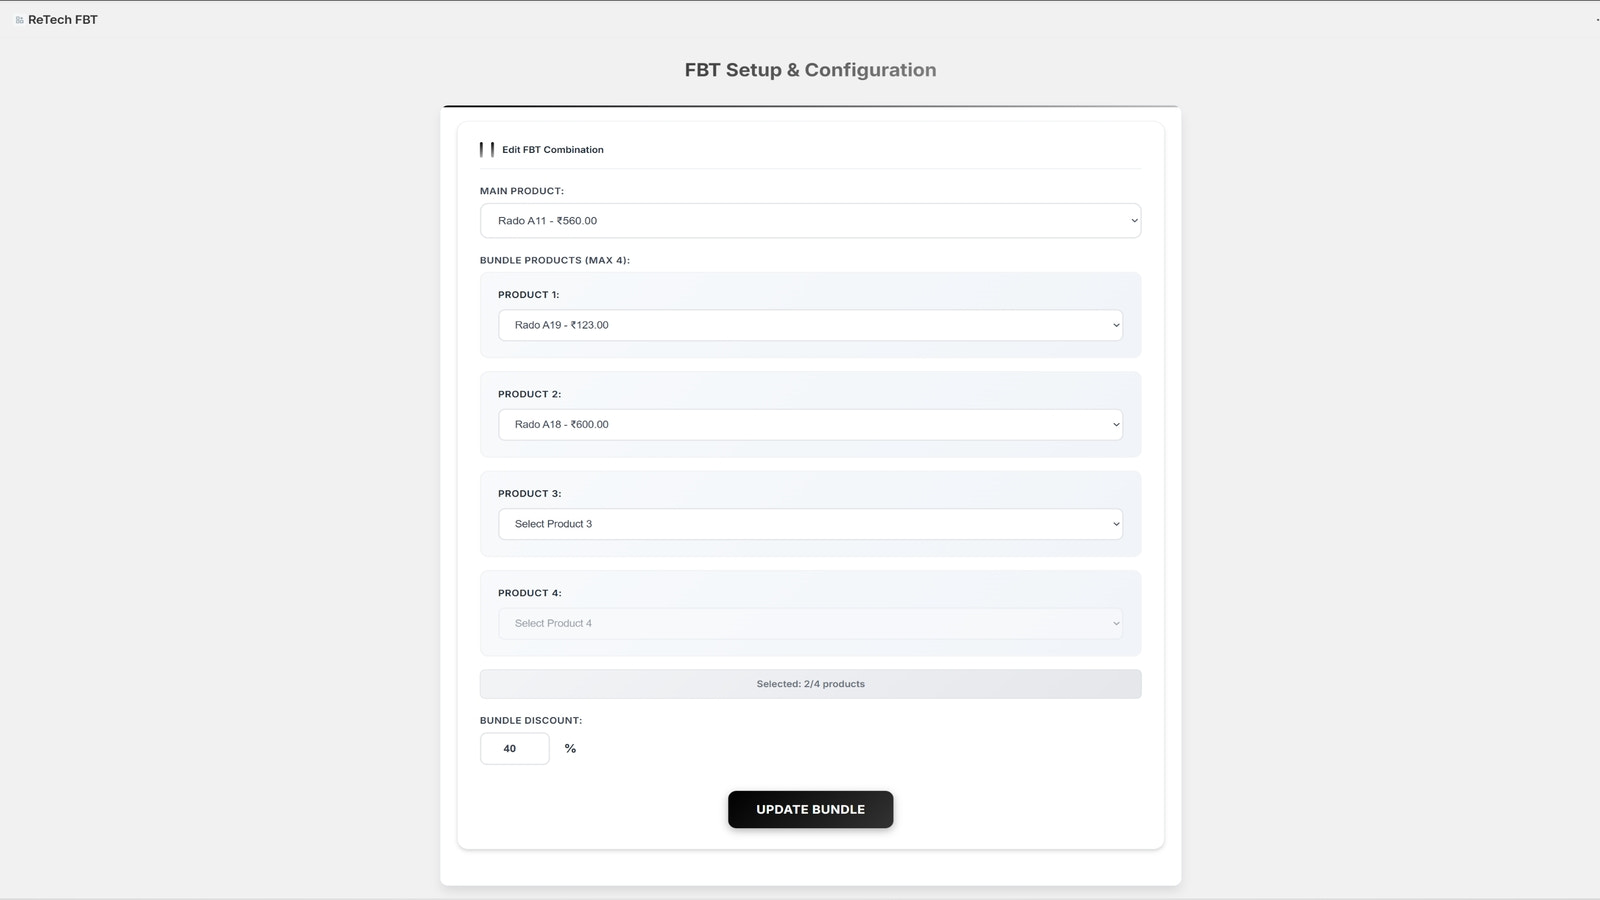Click the FBT Setup & Configuration heading
Viewport: 1600px width, 900px height.
810,70
